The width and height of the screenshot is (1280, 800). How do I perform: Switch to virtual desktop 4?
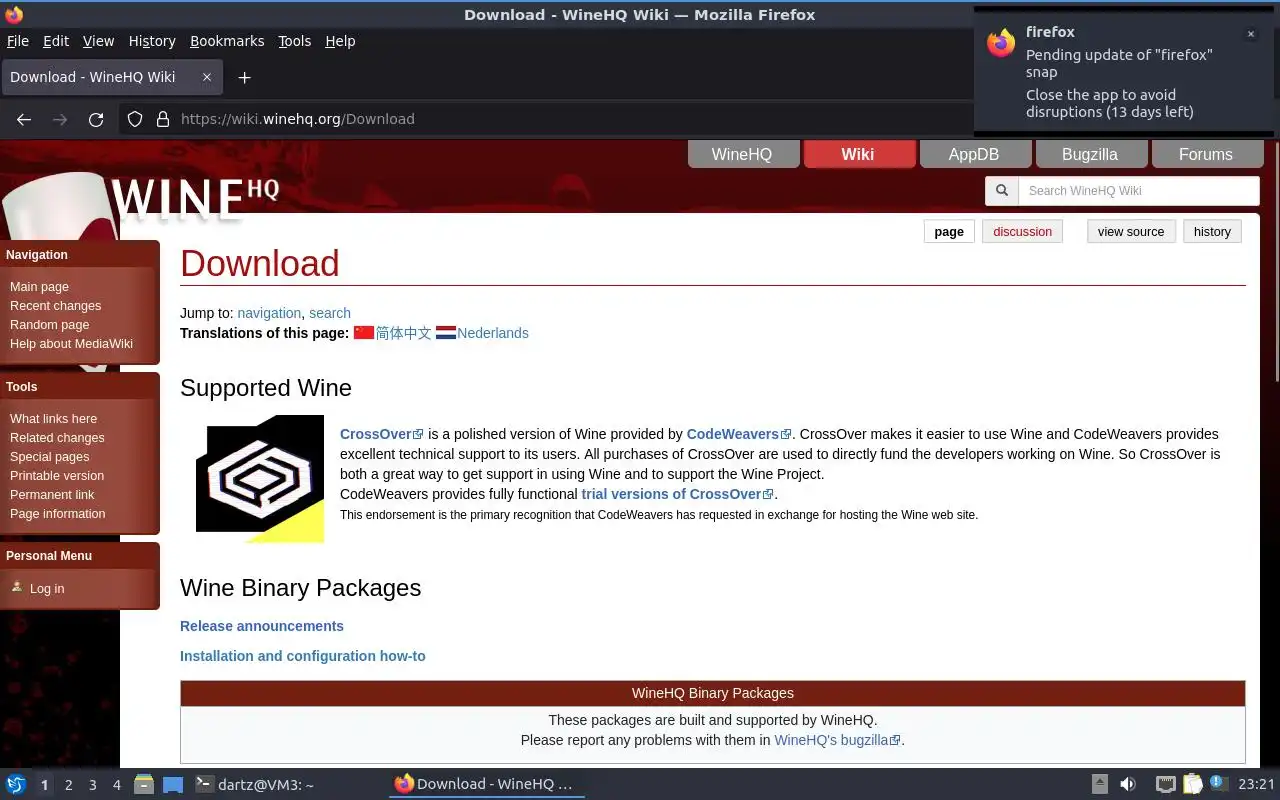pos(117,785)
